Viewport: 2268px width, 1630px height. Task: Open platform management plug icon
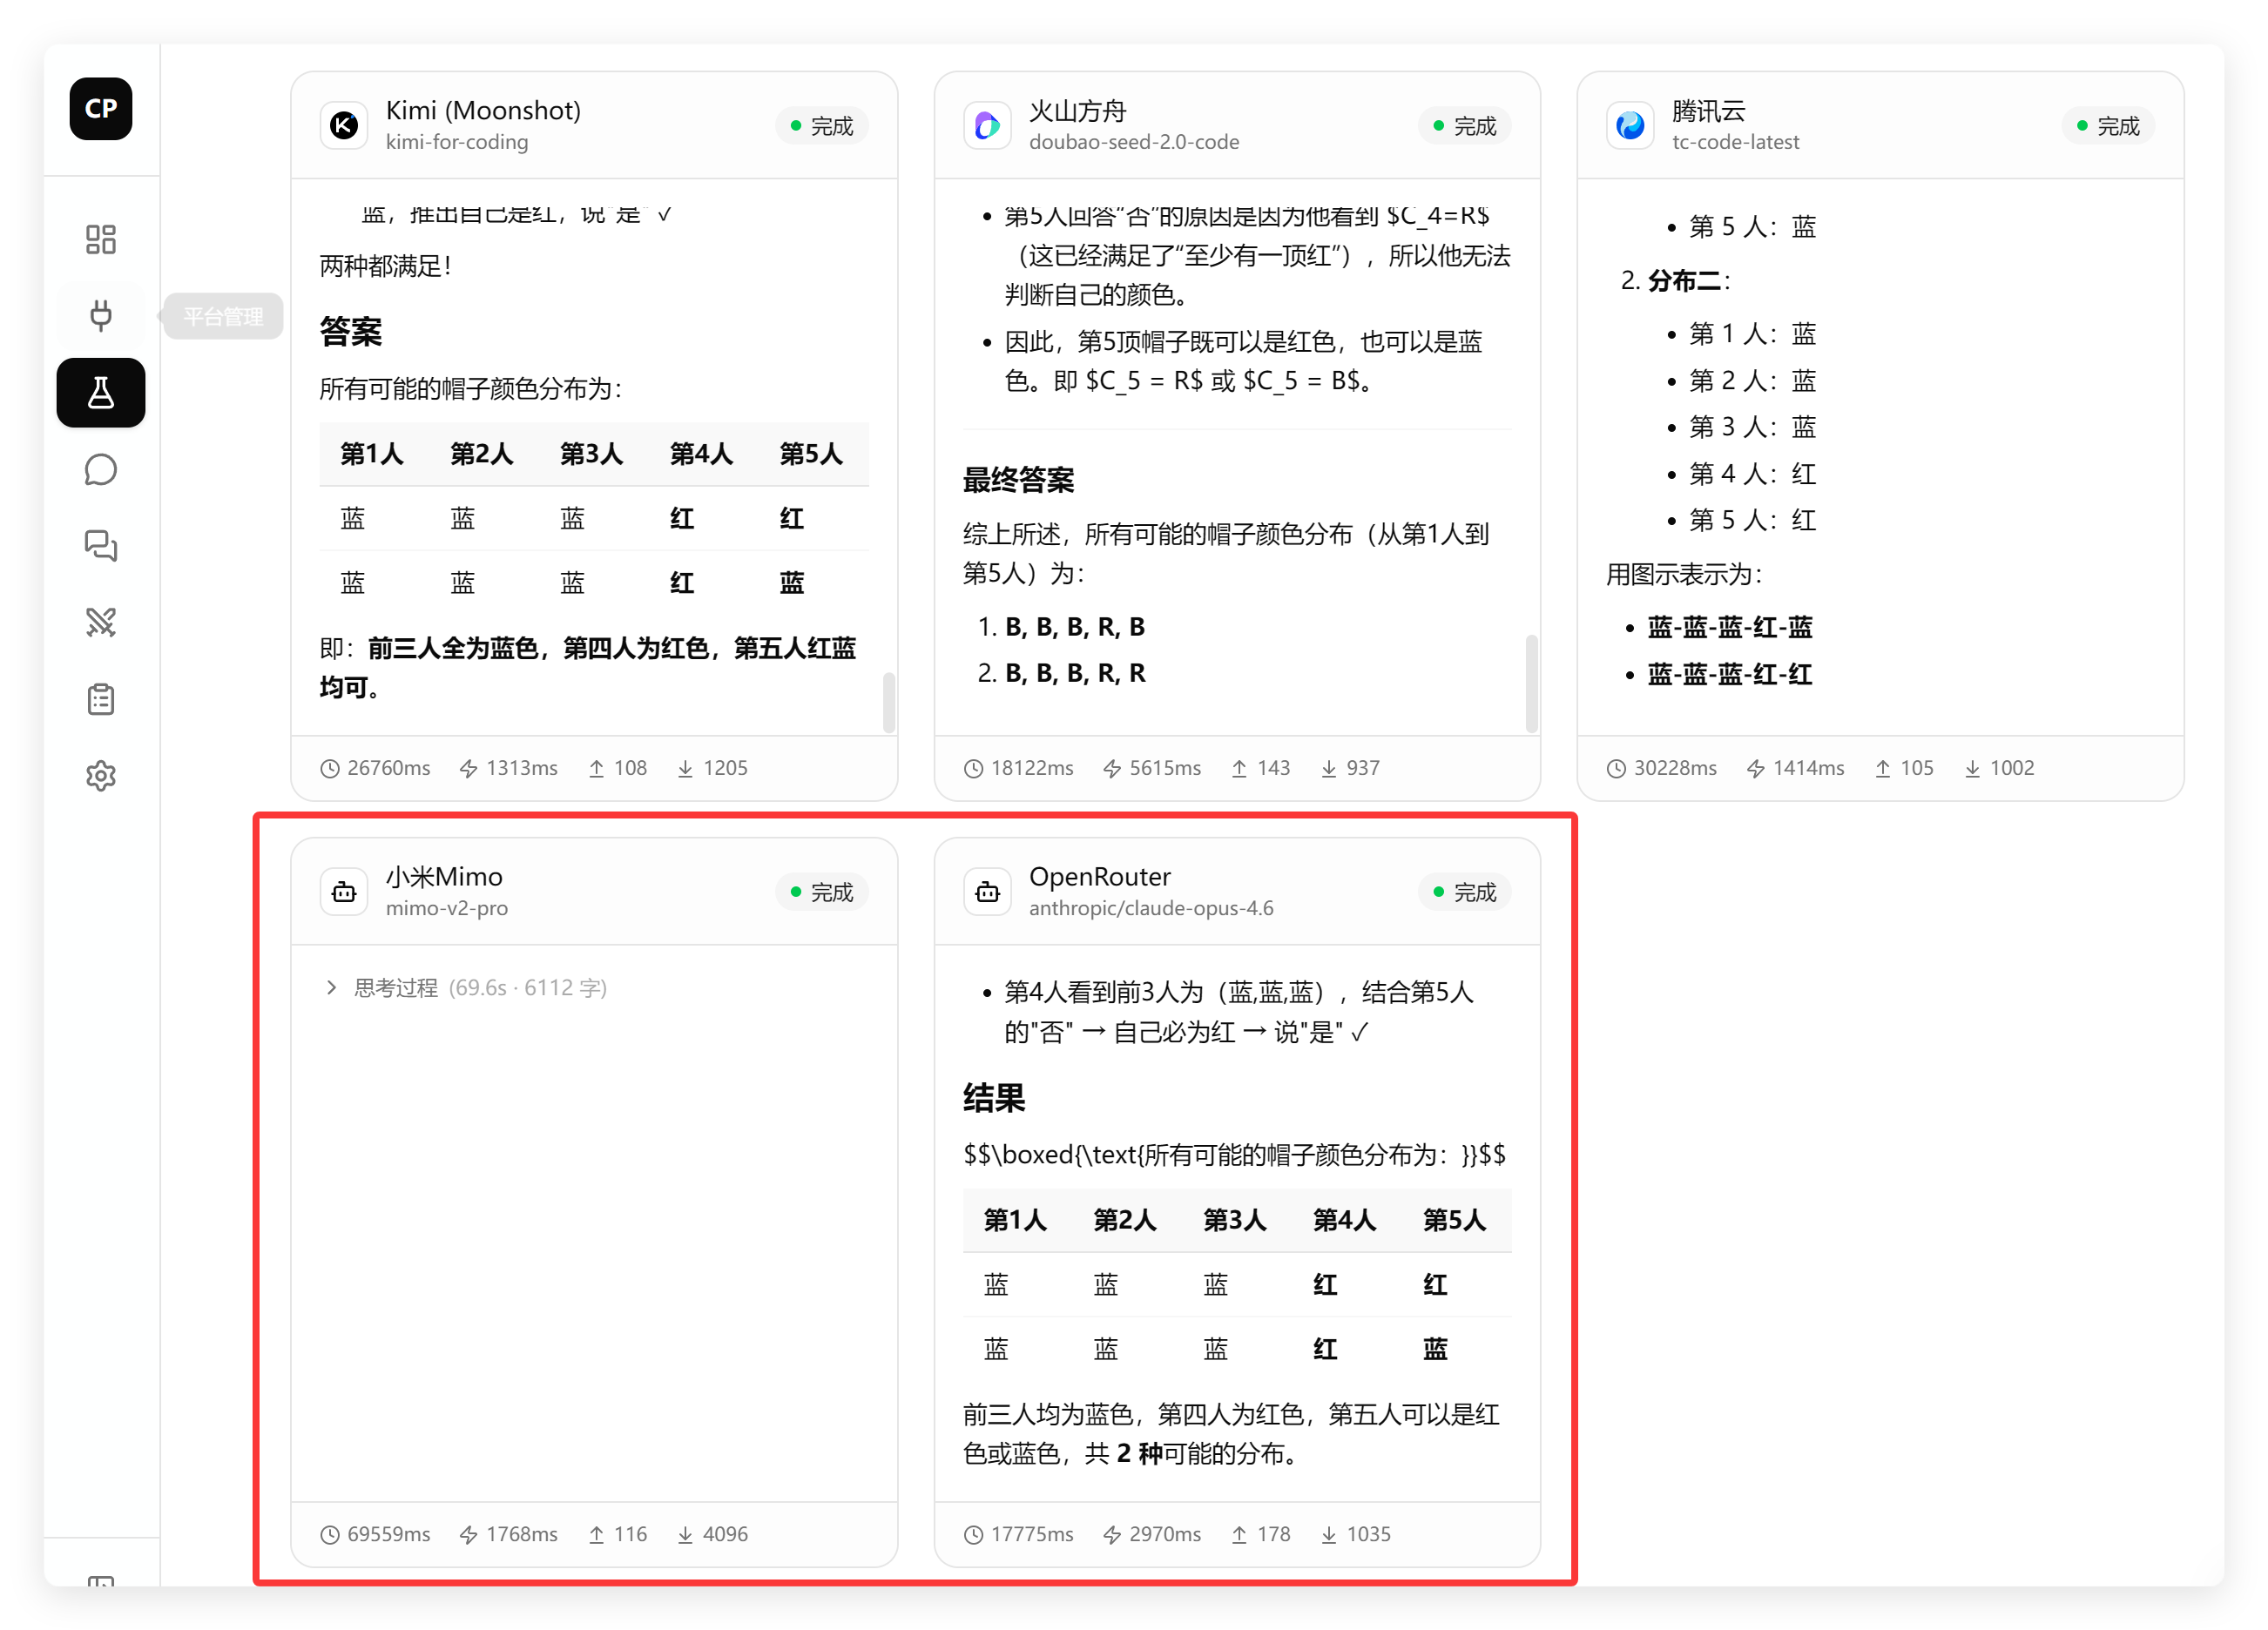click(x=101, y=316)
